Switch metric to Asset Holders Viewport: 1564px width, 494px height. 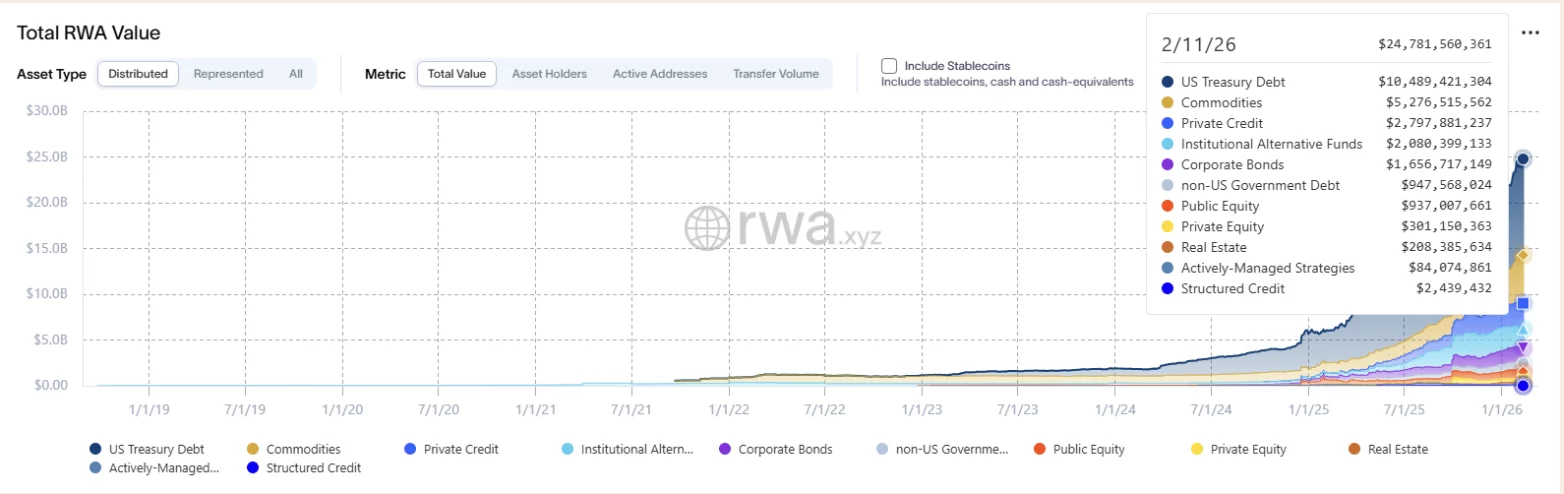coord(549,73)
